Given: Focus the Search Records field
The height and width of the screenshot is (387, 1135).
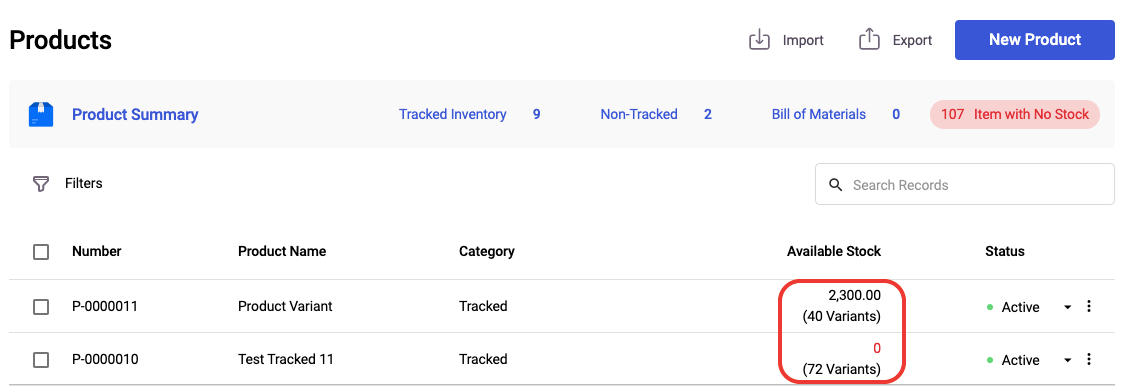Looking at the screenshot, I should 965,184.
